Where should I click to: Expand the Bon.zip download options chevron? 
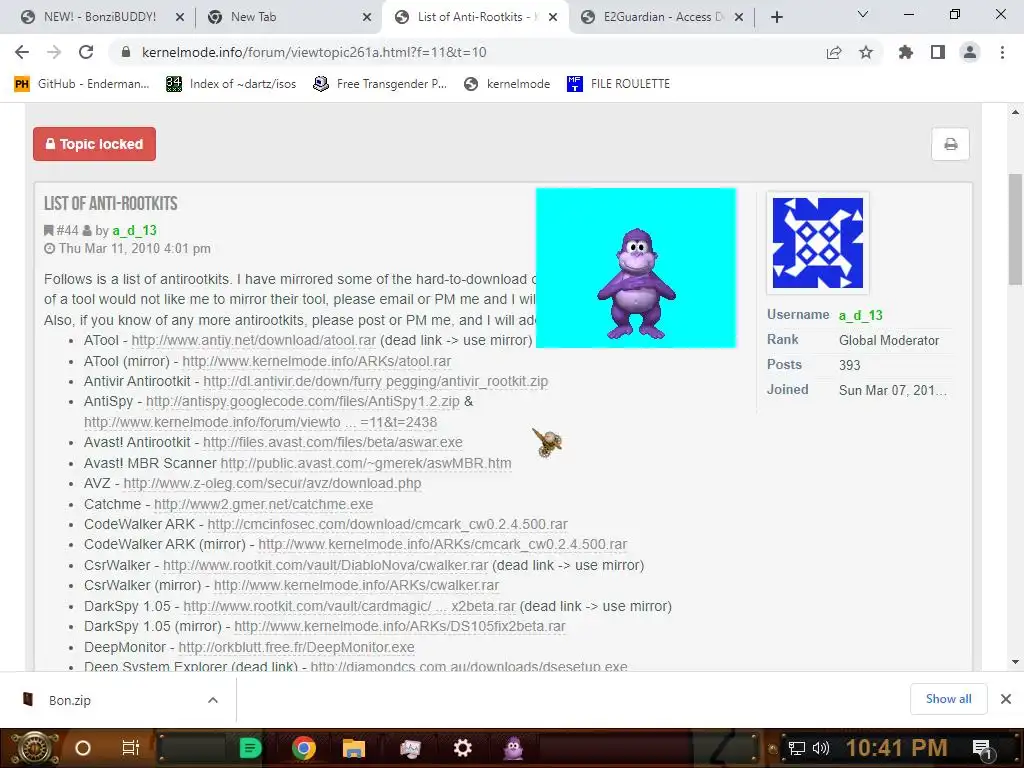[212, 700]
